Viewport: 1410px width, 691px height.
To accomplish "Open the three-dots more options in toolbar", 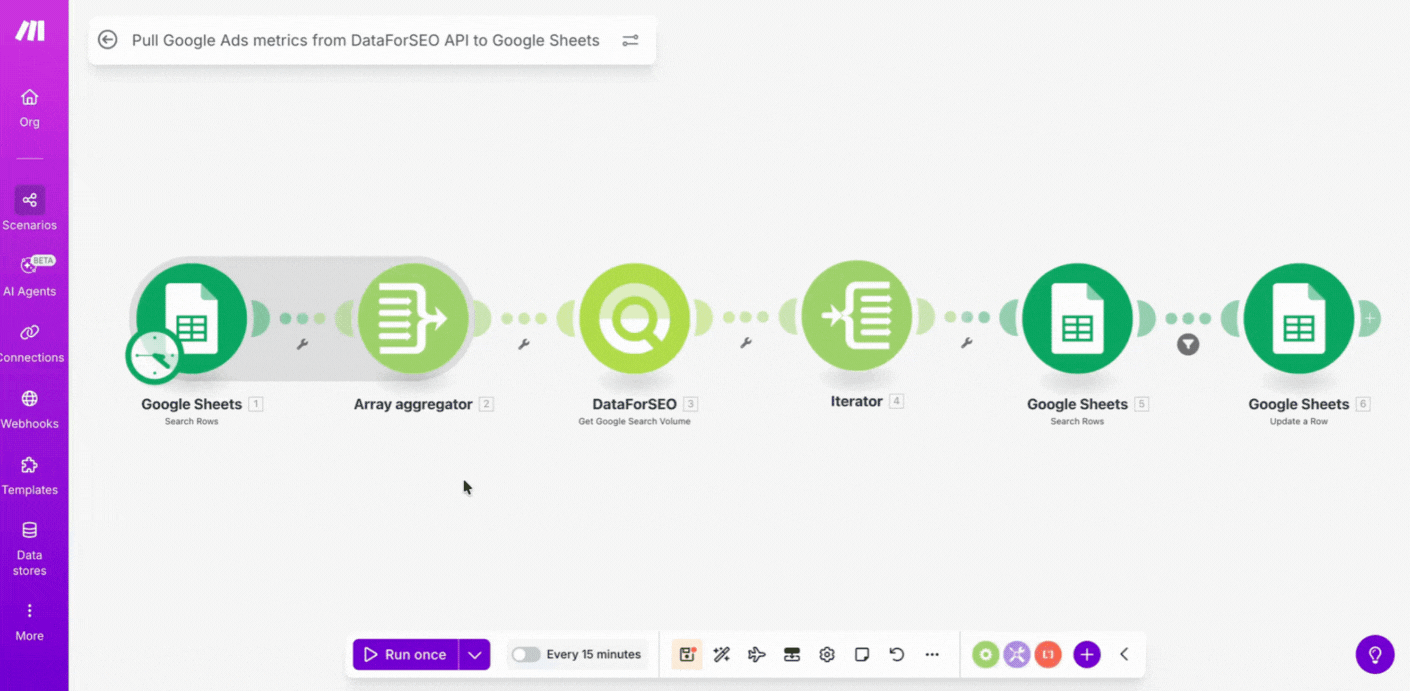I will click(x=932, y=655).
